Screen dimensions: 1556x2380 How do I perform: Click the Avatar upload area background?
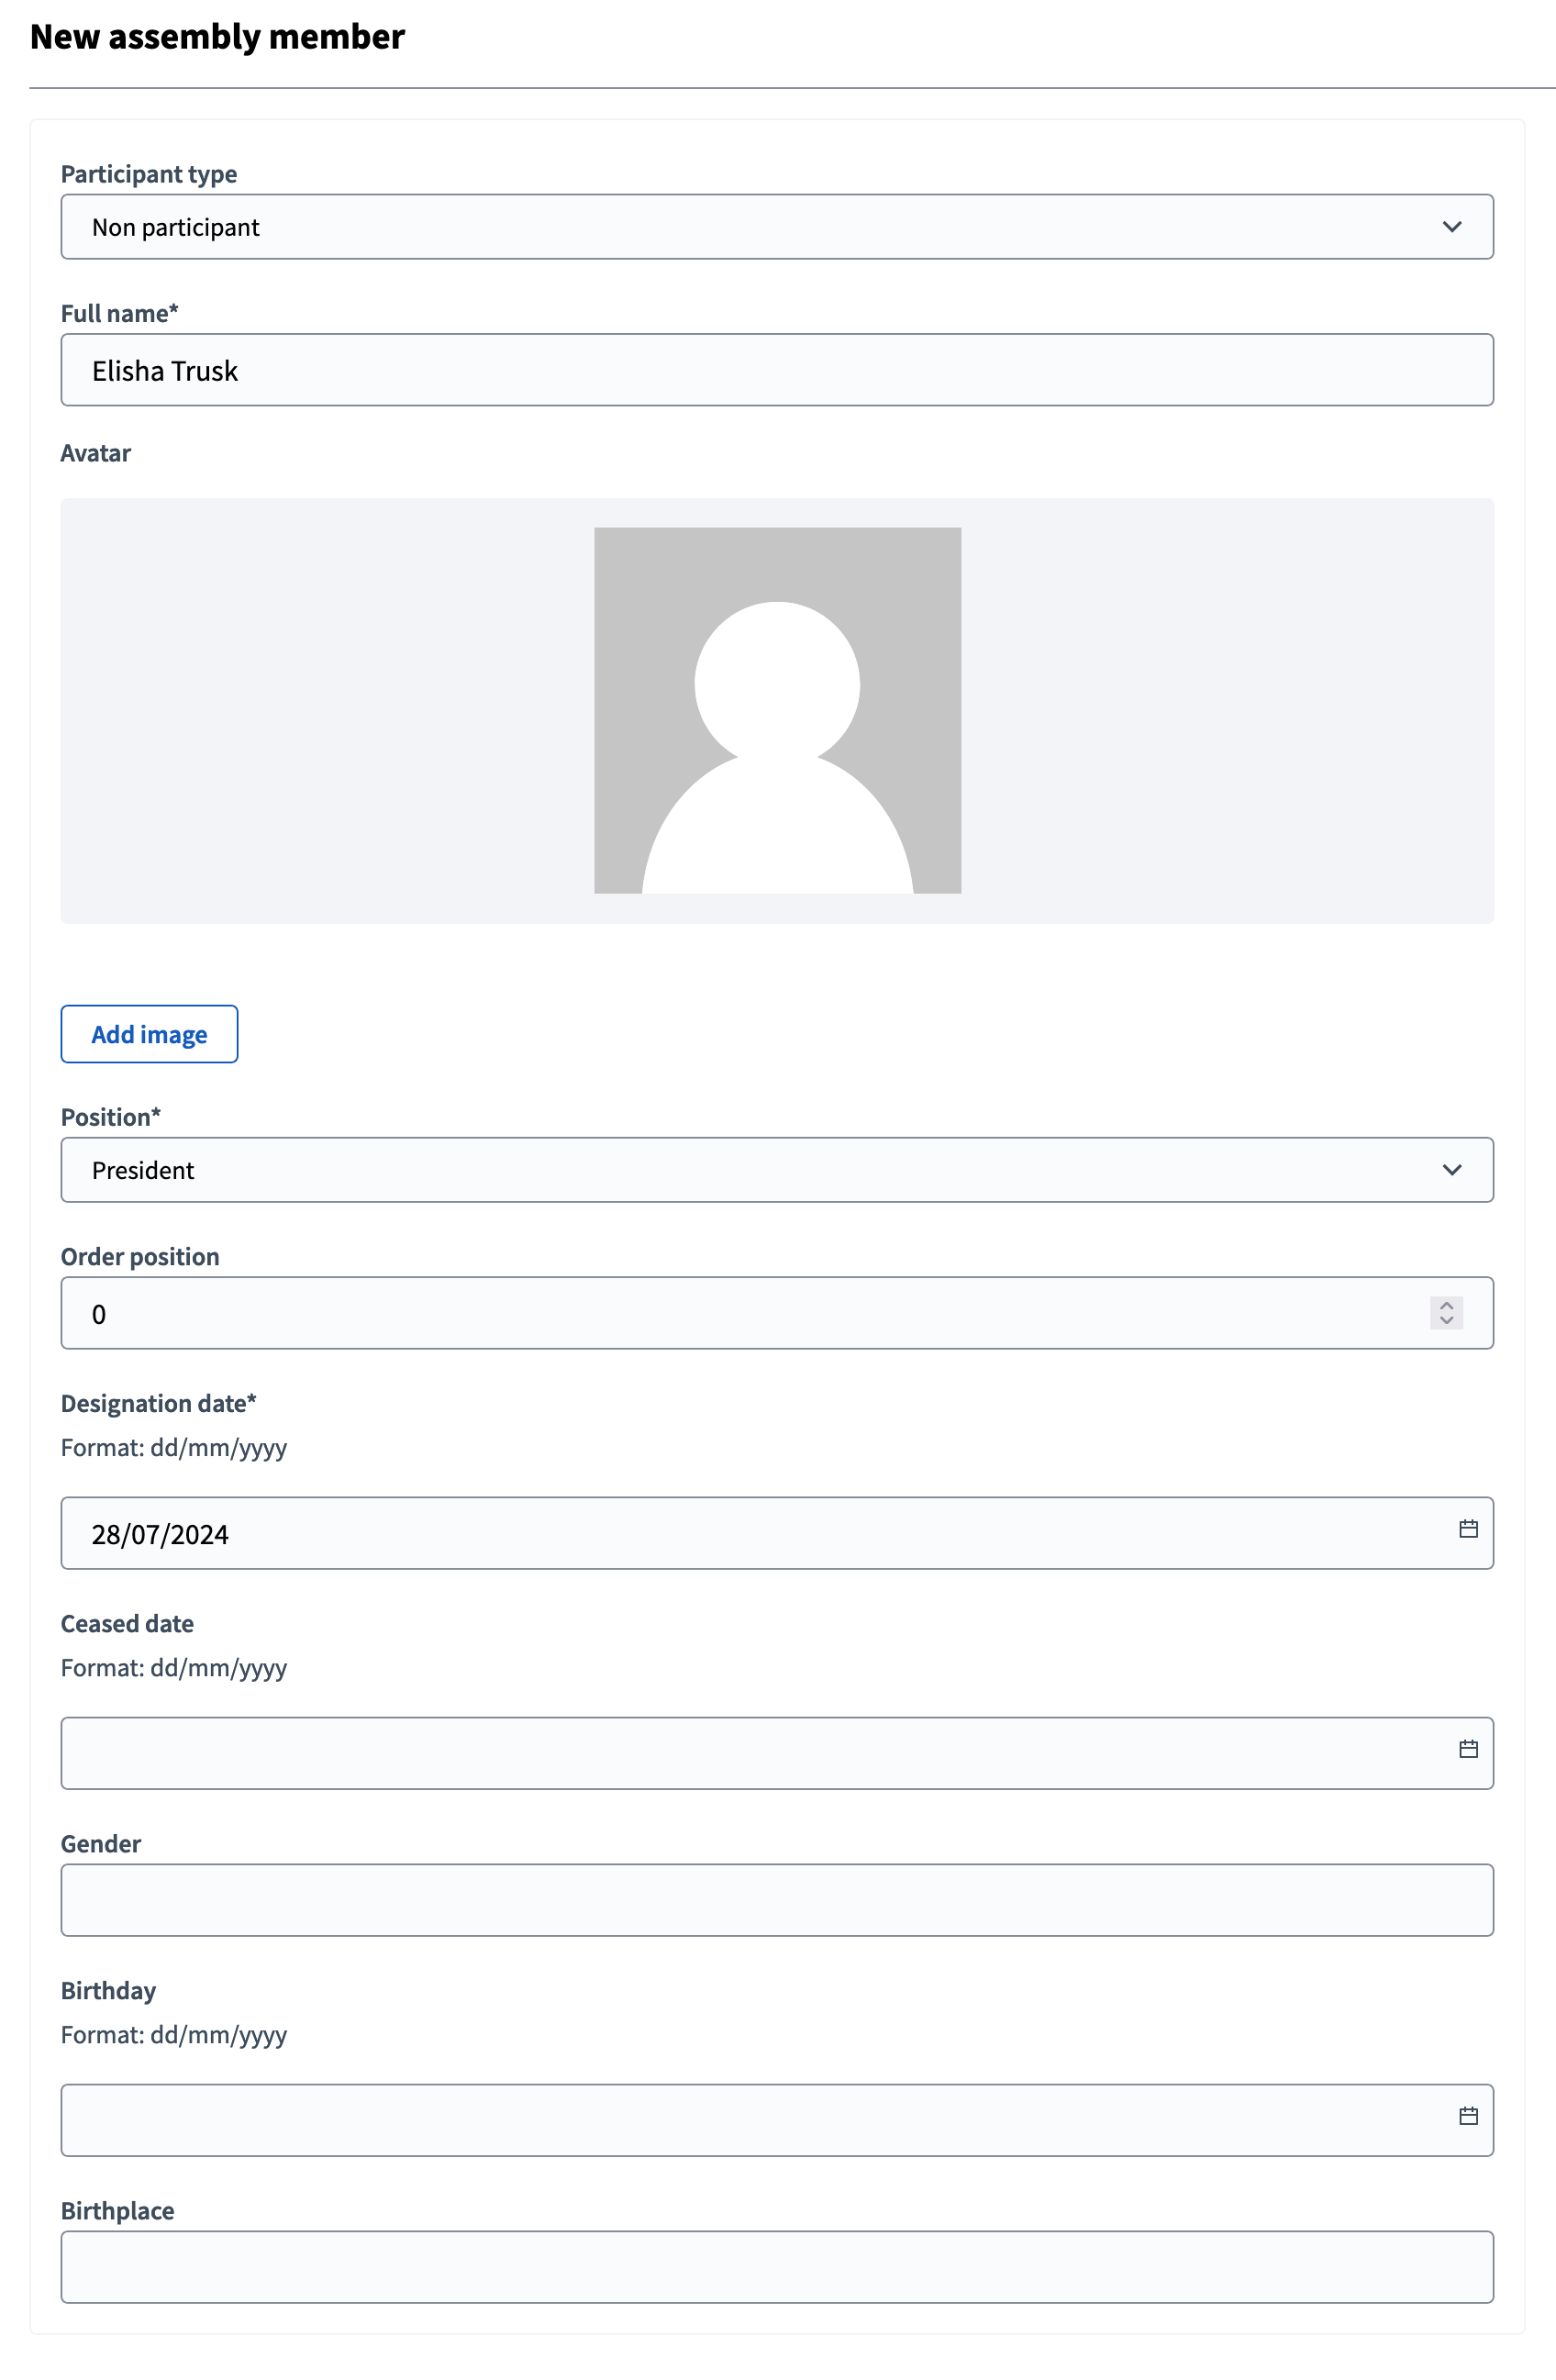click(x=300, y=710)
